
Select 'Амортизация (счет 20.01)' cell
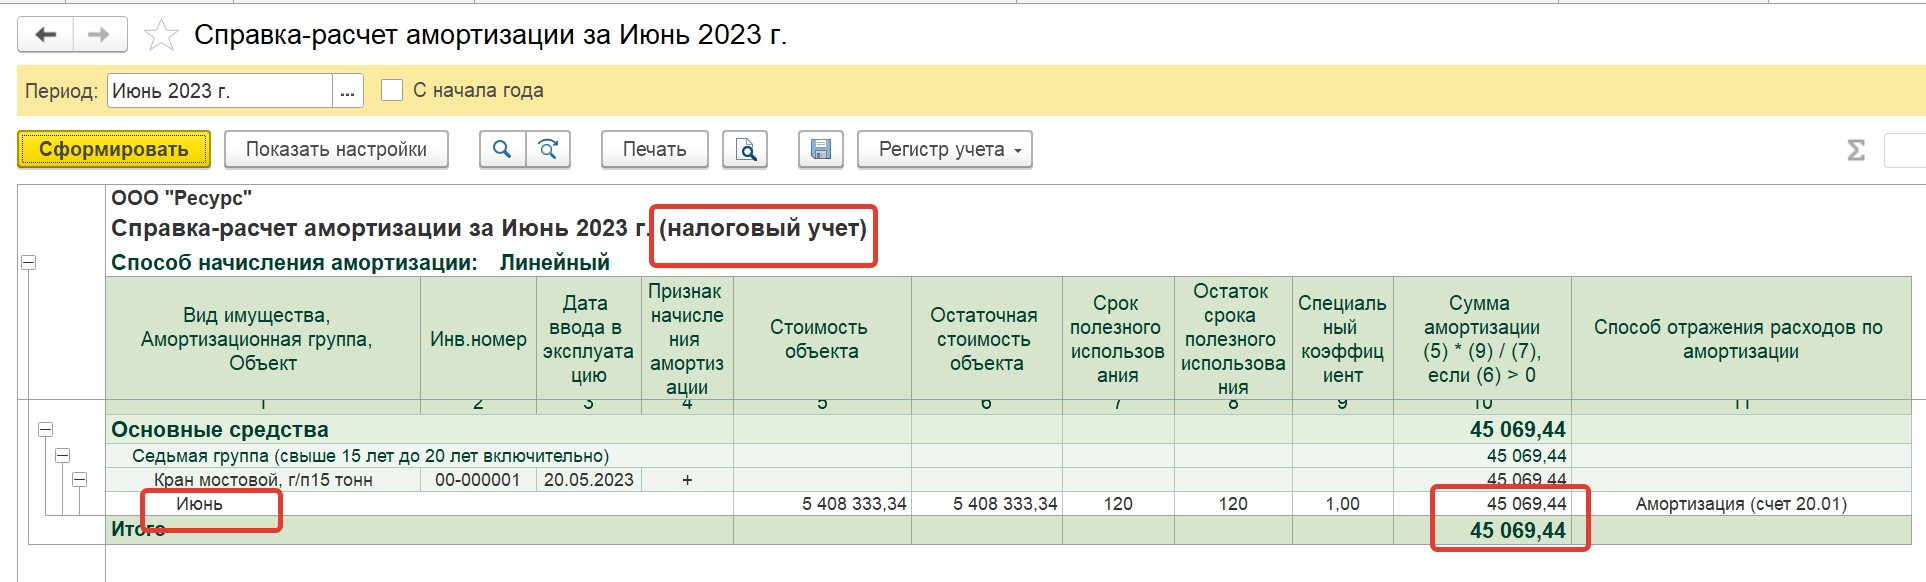(1741, 504)
